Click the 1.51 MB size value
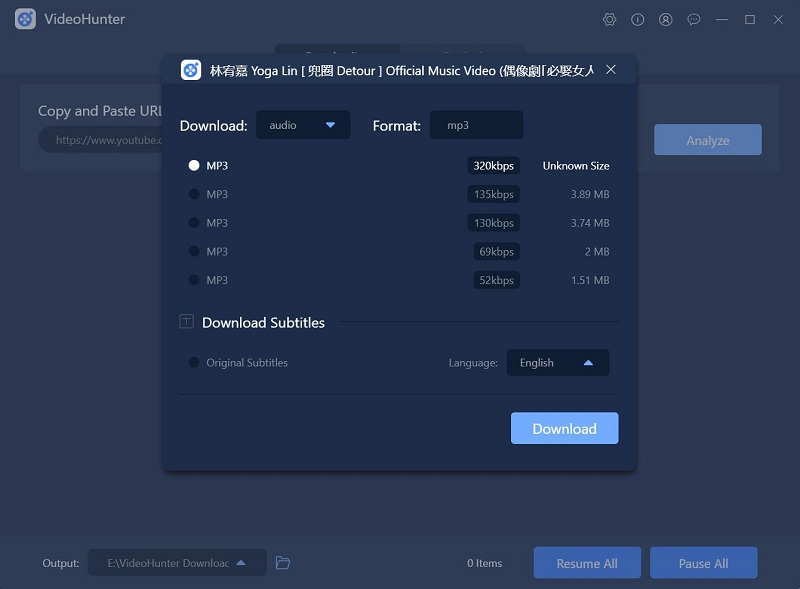 point(590,280)
